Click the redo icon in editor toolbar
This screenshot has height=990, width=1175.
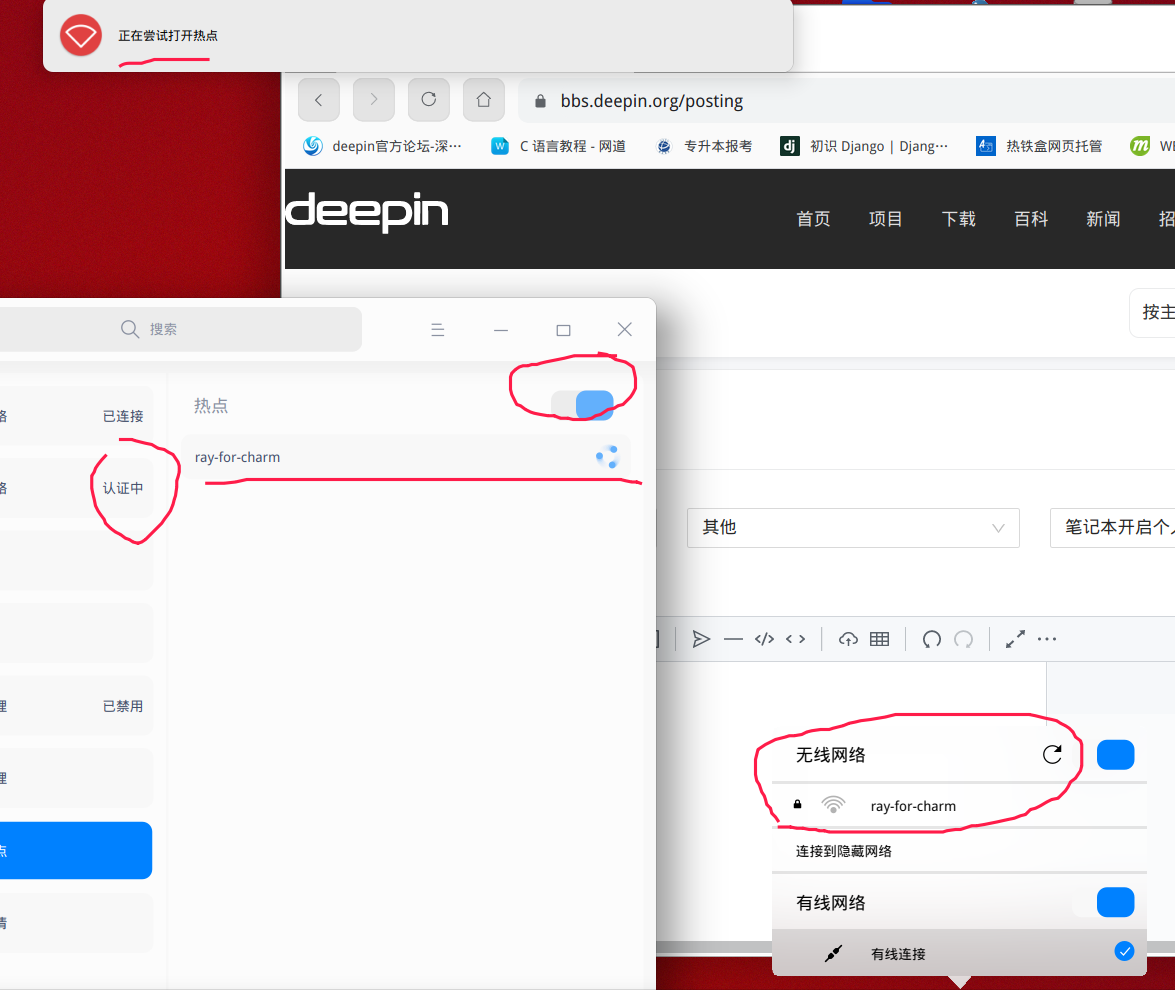[964, 639]
